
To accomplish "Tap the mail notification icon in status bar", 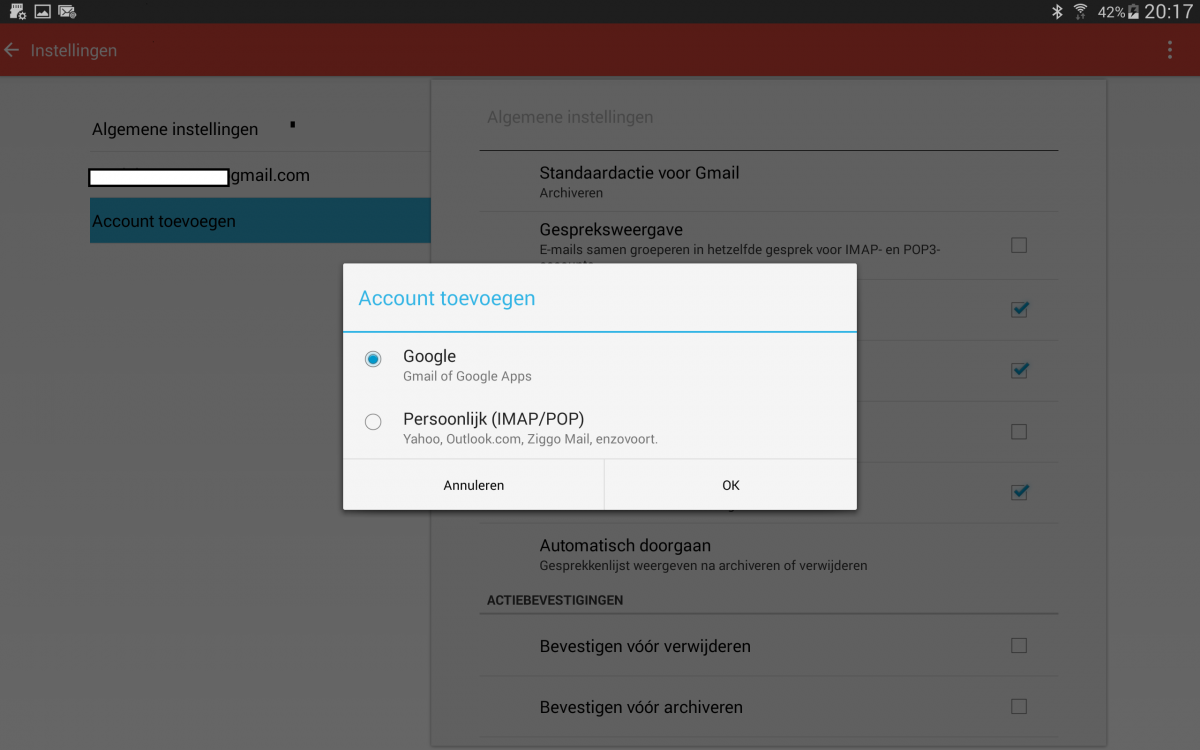I will click(x=67, y=12).
